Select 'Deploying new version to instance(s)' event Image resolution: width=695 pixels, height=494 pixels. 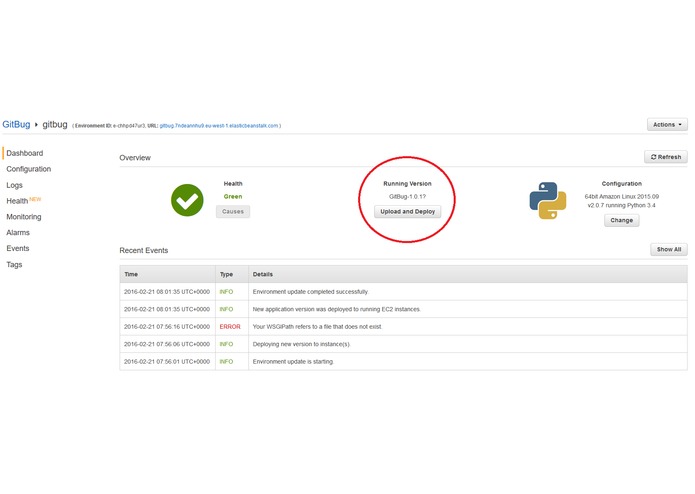click(403, 344)
